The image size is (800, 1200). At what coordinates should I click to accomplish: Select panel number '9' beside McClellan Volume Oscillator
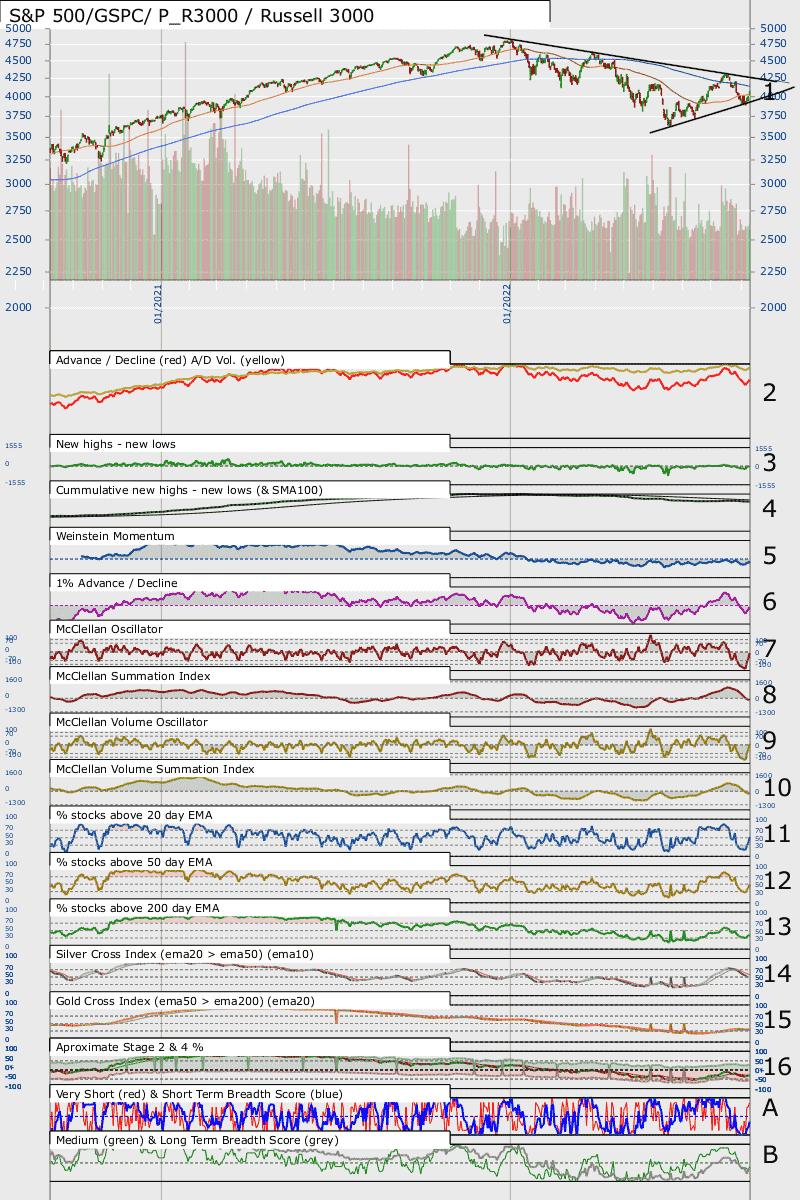pos(769,741)
